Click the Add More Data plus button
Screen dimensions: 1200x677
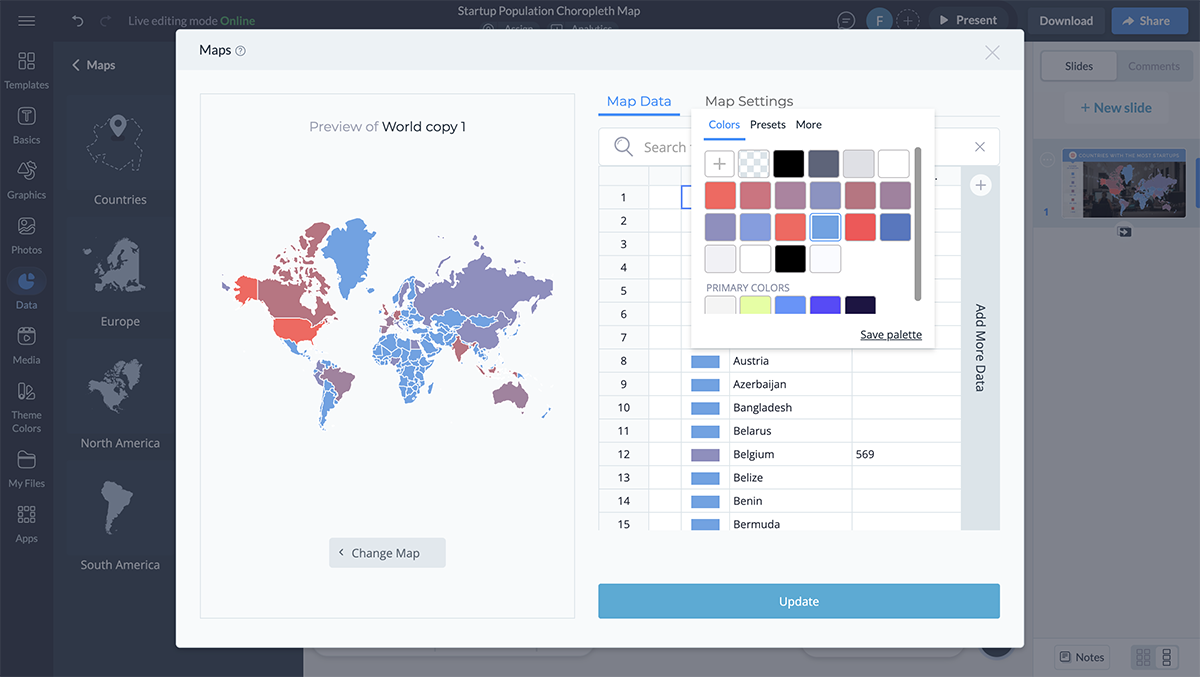(x=980, y=185)
